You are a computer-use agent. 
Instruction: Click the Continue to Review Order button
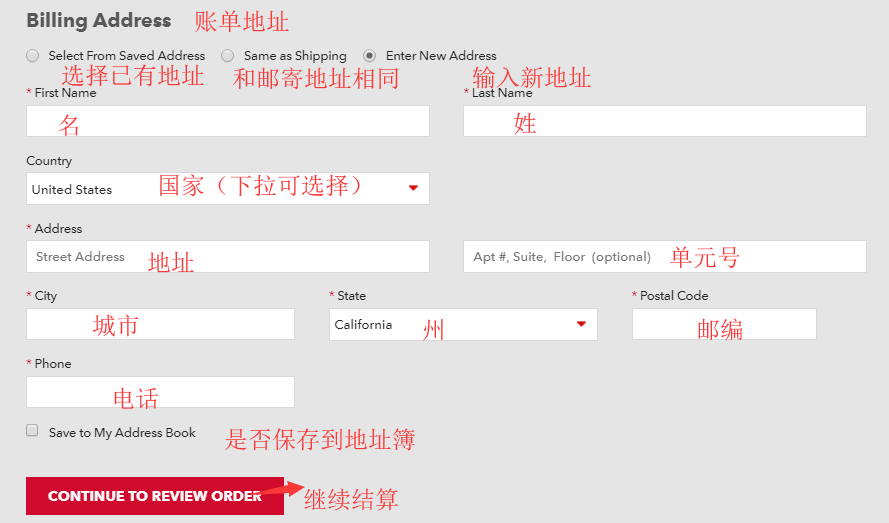point(155,496)
